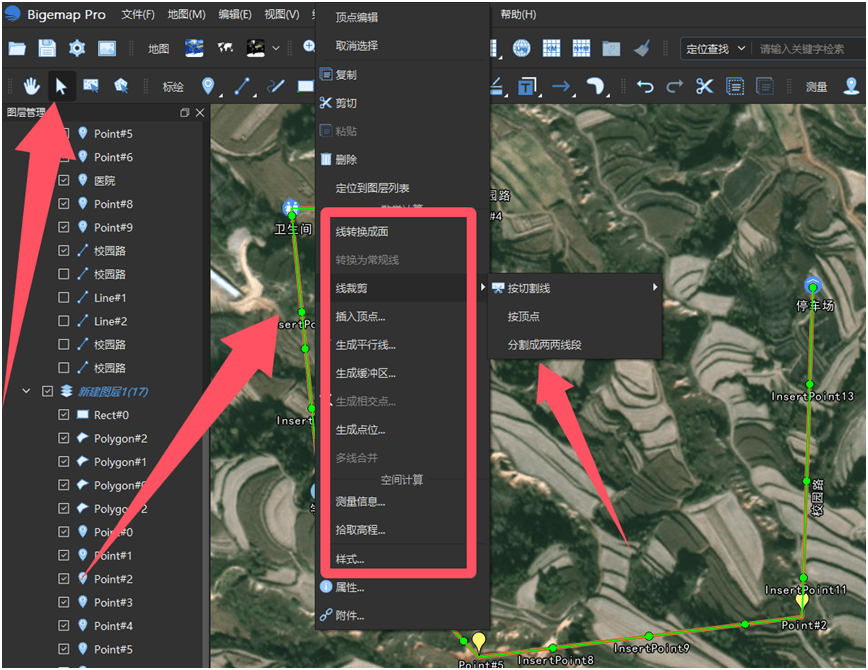This screenshot has width=868, height=670.
Task: Choose 分割成两两线段 in the submenu
Action: [x=575, y=344]
